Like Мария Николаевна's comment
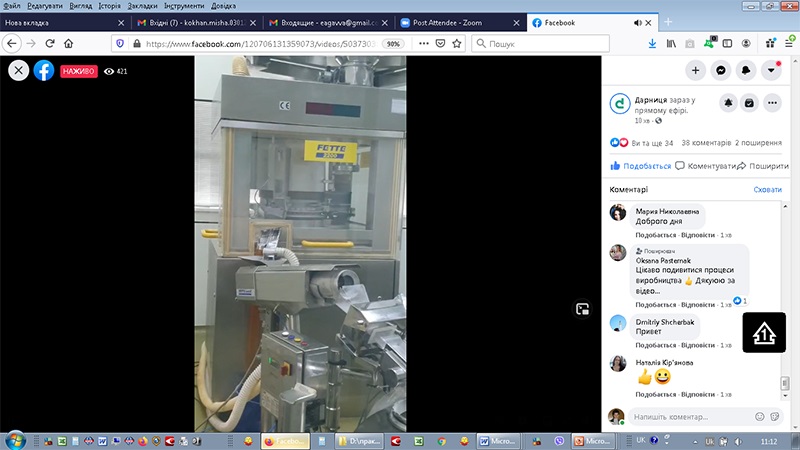Image resolution: width=800 pixels, height=450 pixels. point(656,235)
